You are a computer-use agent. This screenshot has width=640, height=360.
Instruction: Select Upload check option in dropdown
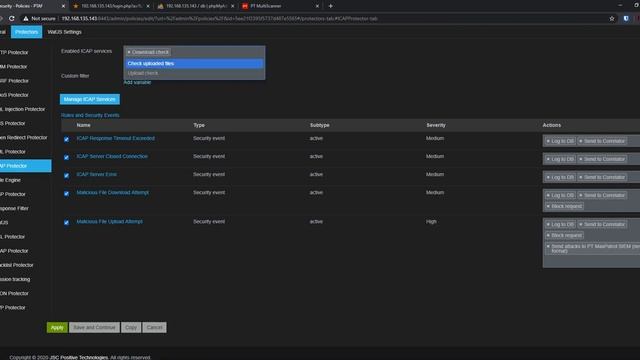[x=194, y=73]
